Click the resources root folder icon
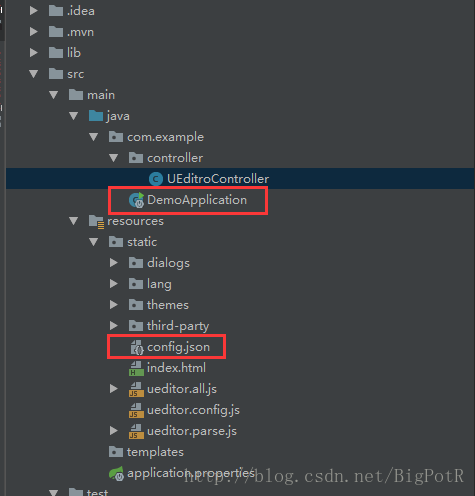 click(96, 222)
